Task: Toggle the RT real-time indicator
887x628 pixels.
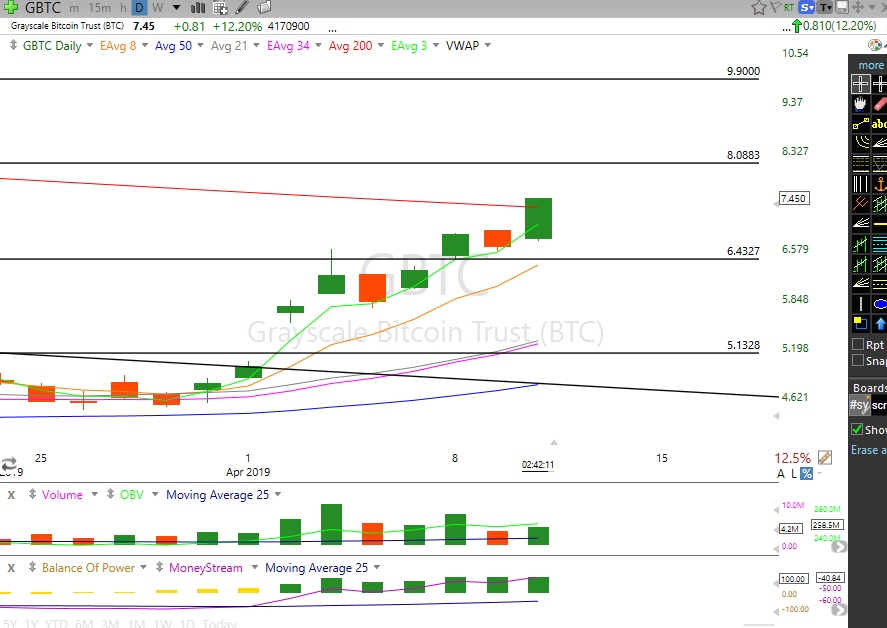Action: pyautogui.click(x=789, y=8)
